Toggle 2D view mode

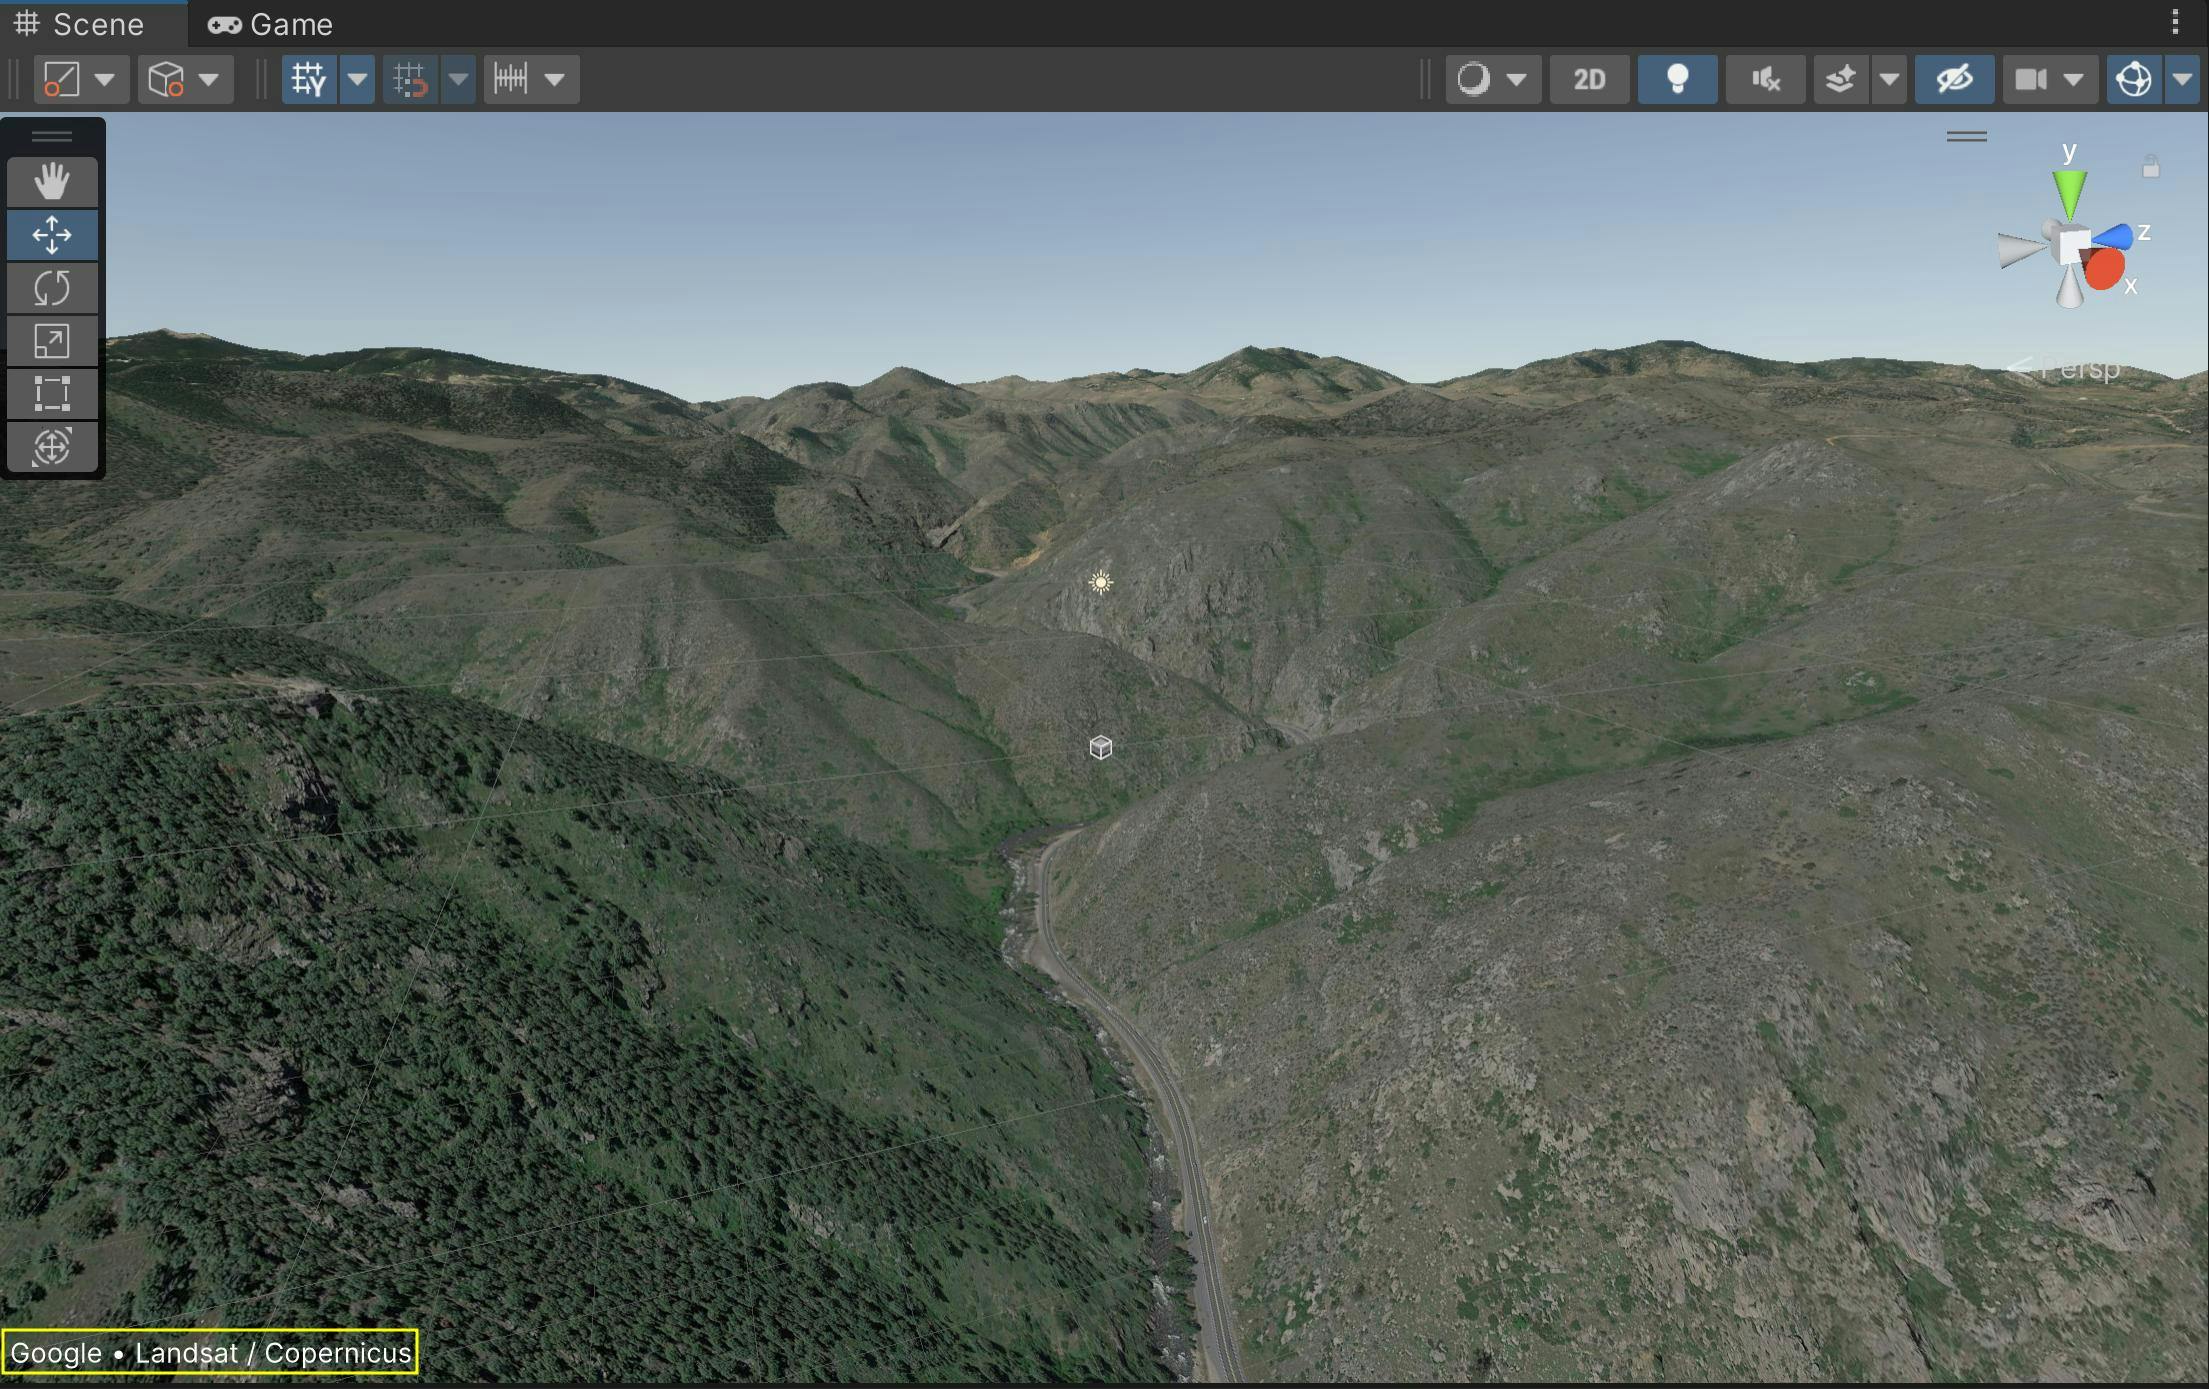pyautogui.click(x=1589, y=79)
